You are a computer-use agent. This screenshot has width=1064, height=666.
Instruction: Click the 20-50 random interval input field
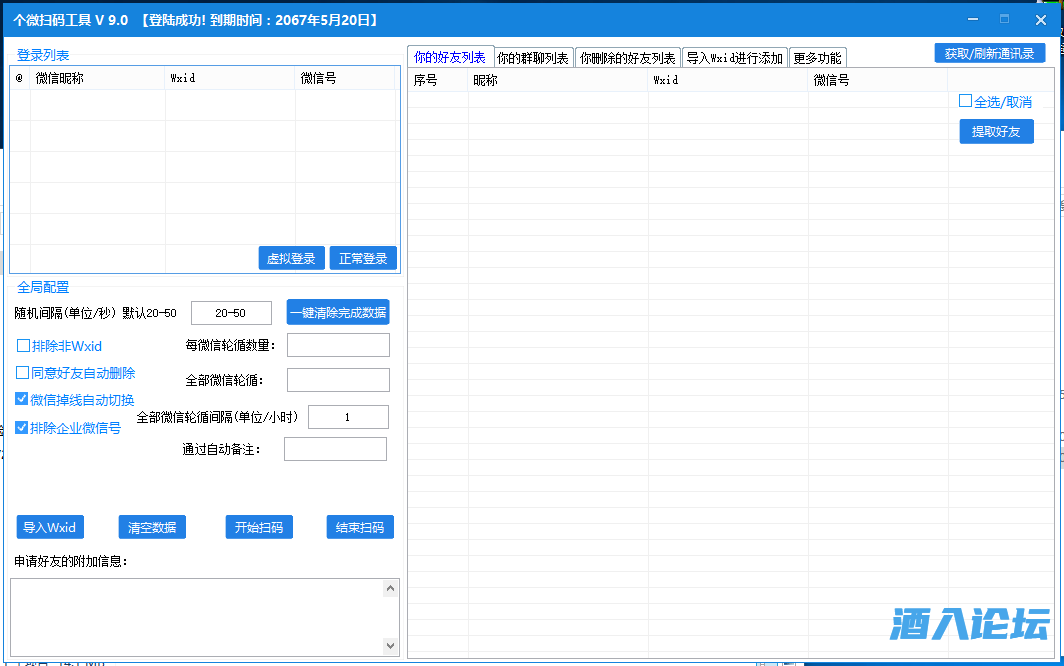(231, 313)
